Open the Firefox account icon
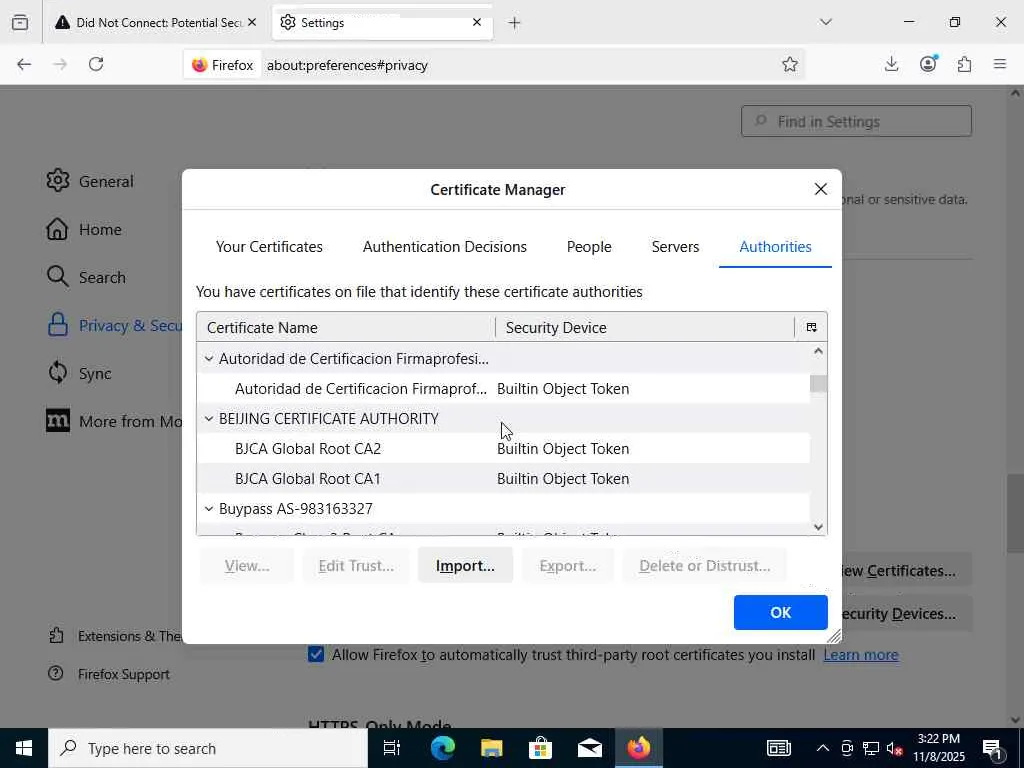Screen dimensions: 1024x768 (x=928, y=63)
